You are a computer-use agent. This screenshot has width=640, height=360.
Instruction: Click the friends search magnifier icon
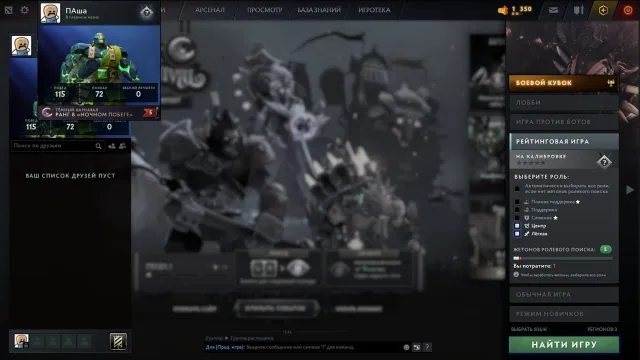pyautogui.click(x=98, y=146)
